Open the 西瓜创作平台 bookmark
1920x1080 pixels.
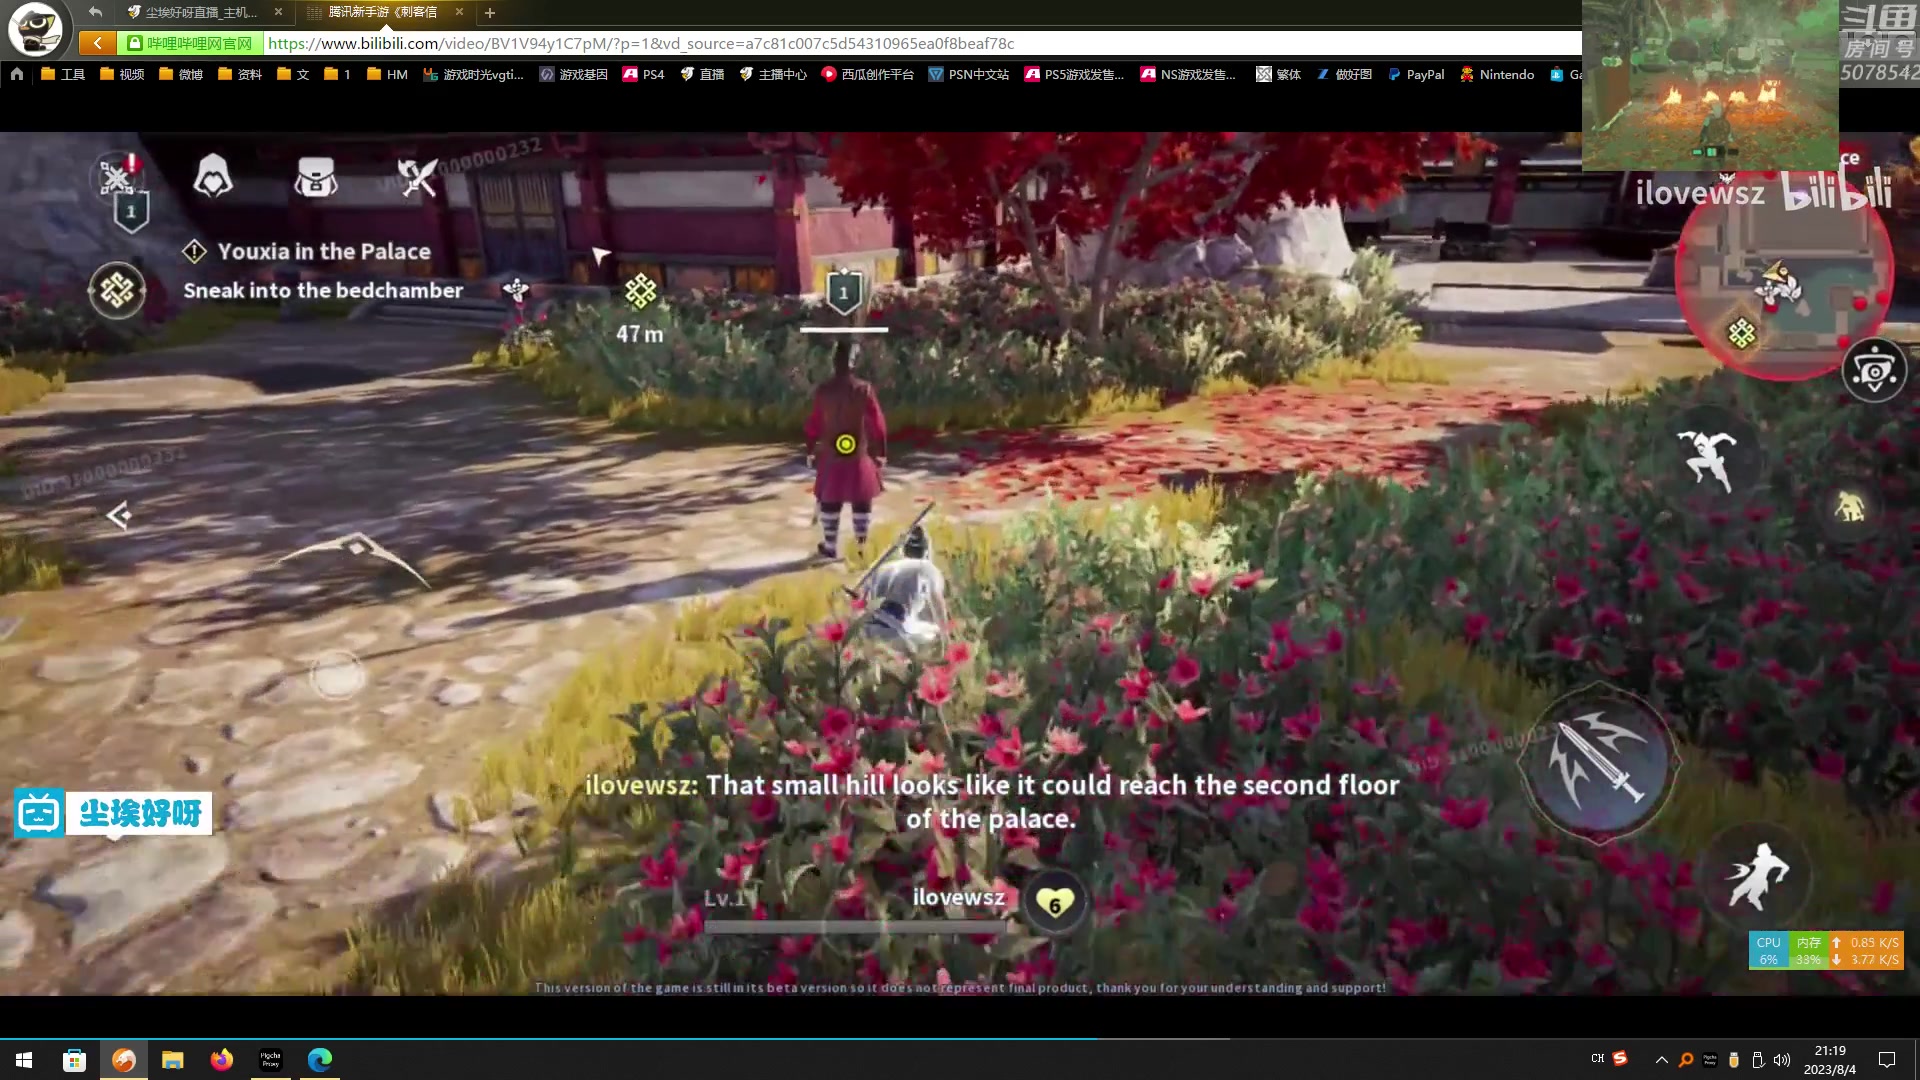tap(868, 74)
